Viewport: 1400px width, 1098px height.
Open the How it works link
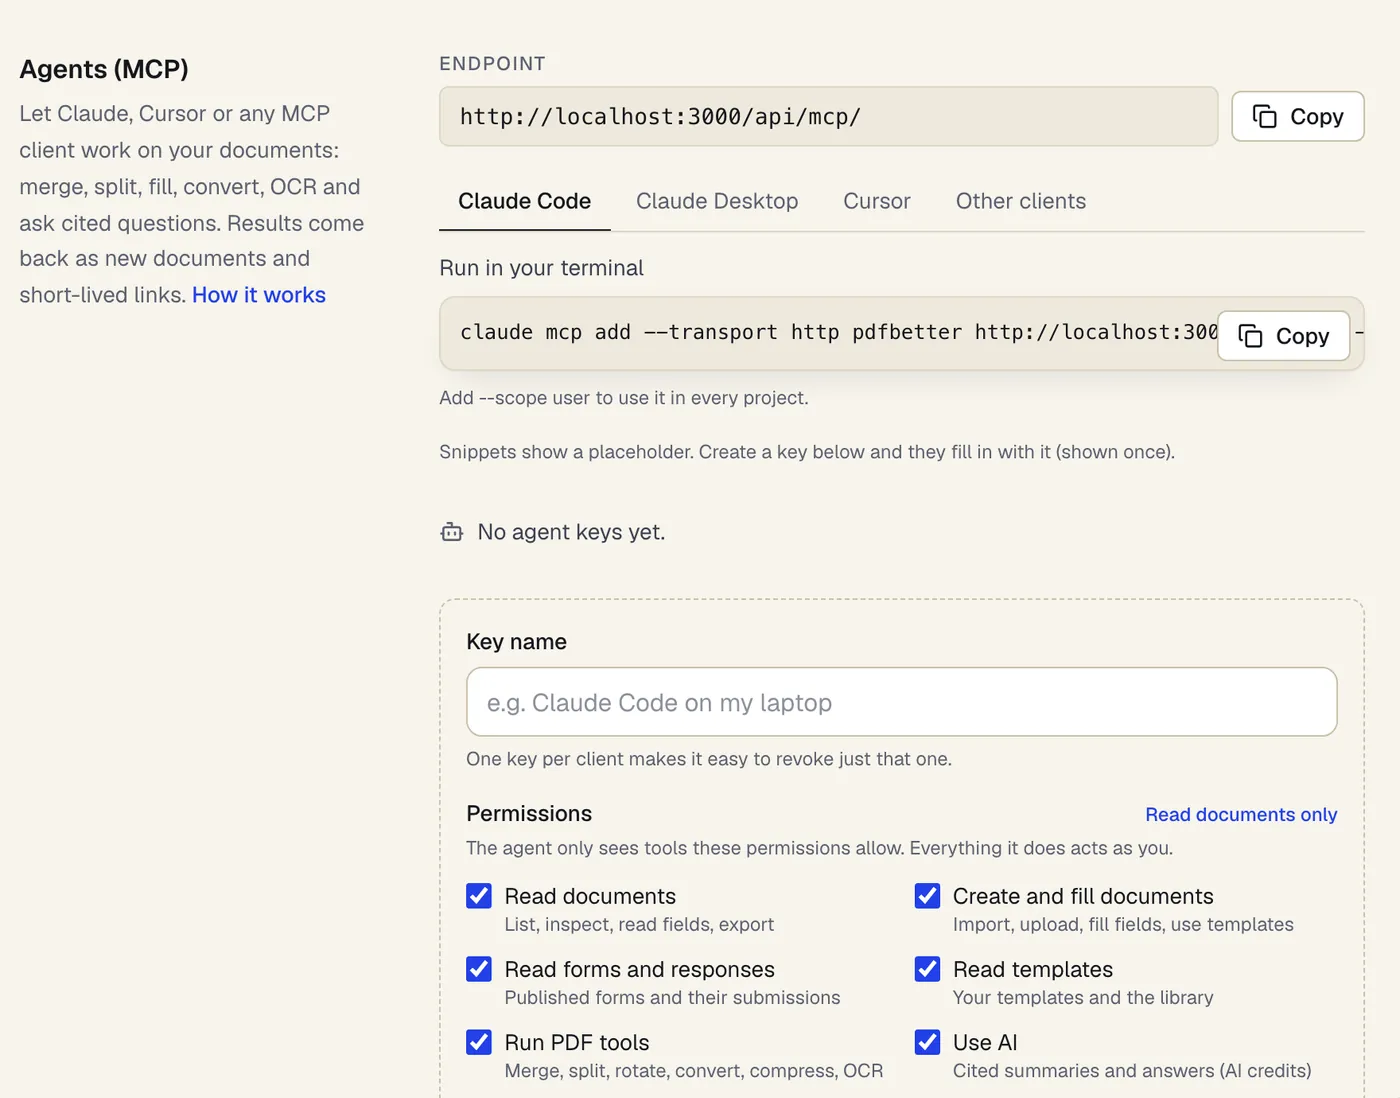(x=259, y=295)
